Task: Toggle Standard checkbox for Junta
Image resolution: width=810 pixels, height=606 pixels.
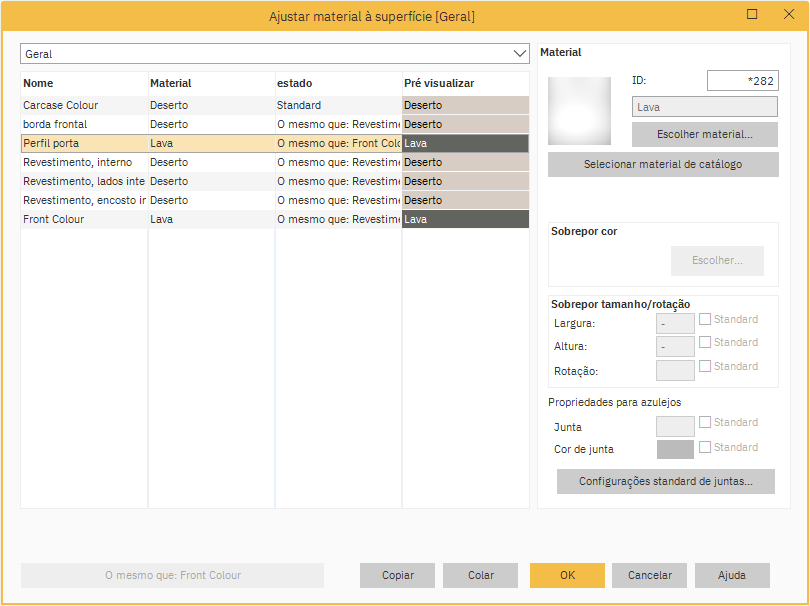Action: [x=705, y=423]
